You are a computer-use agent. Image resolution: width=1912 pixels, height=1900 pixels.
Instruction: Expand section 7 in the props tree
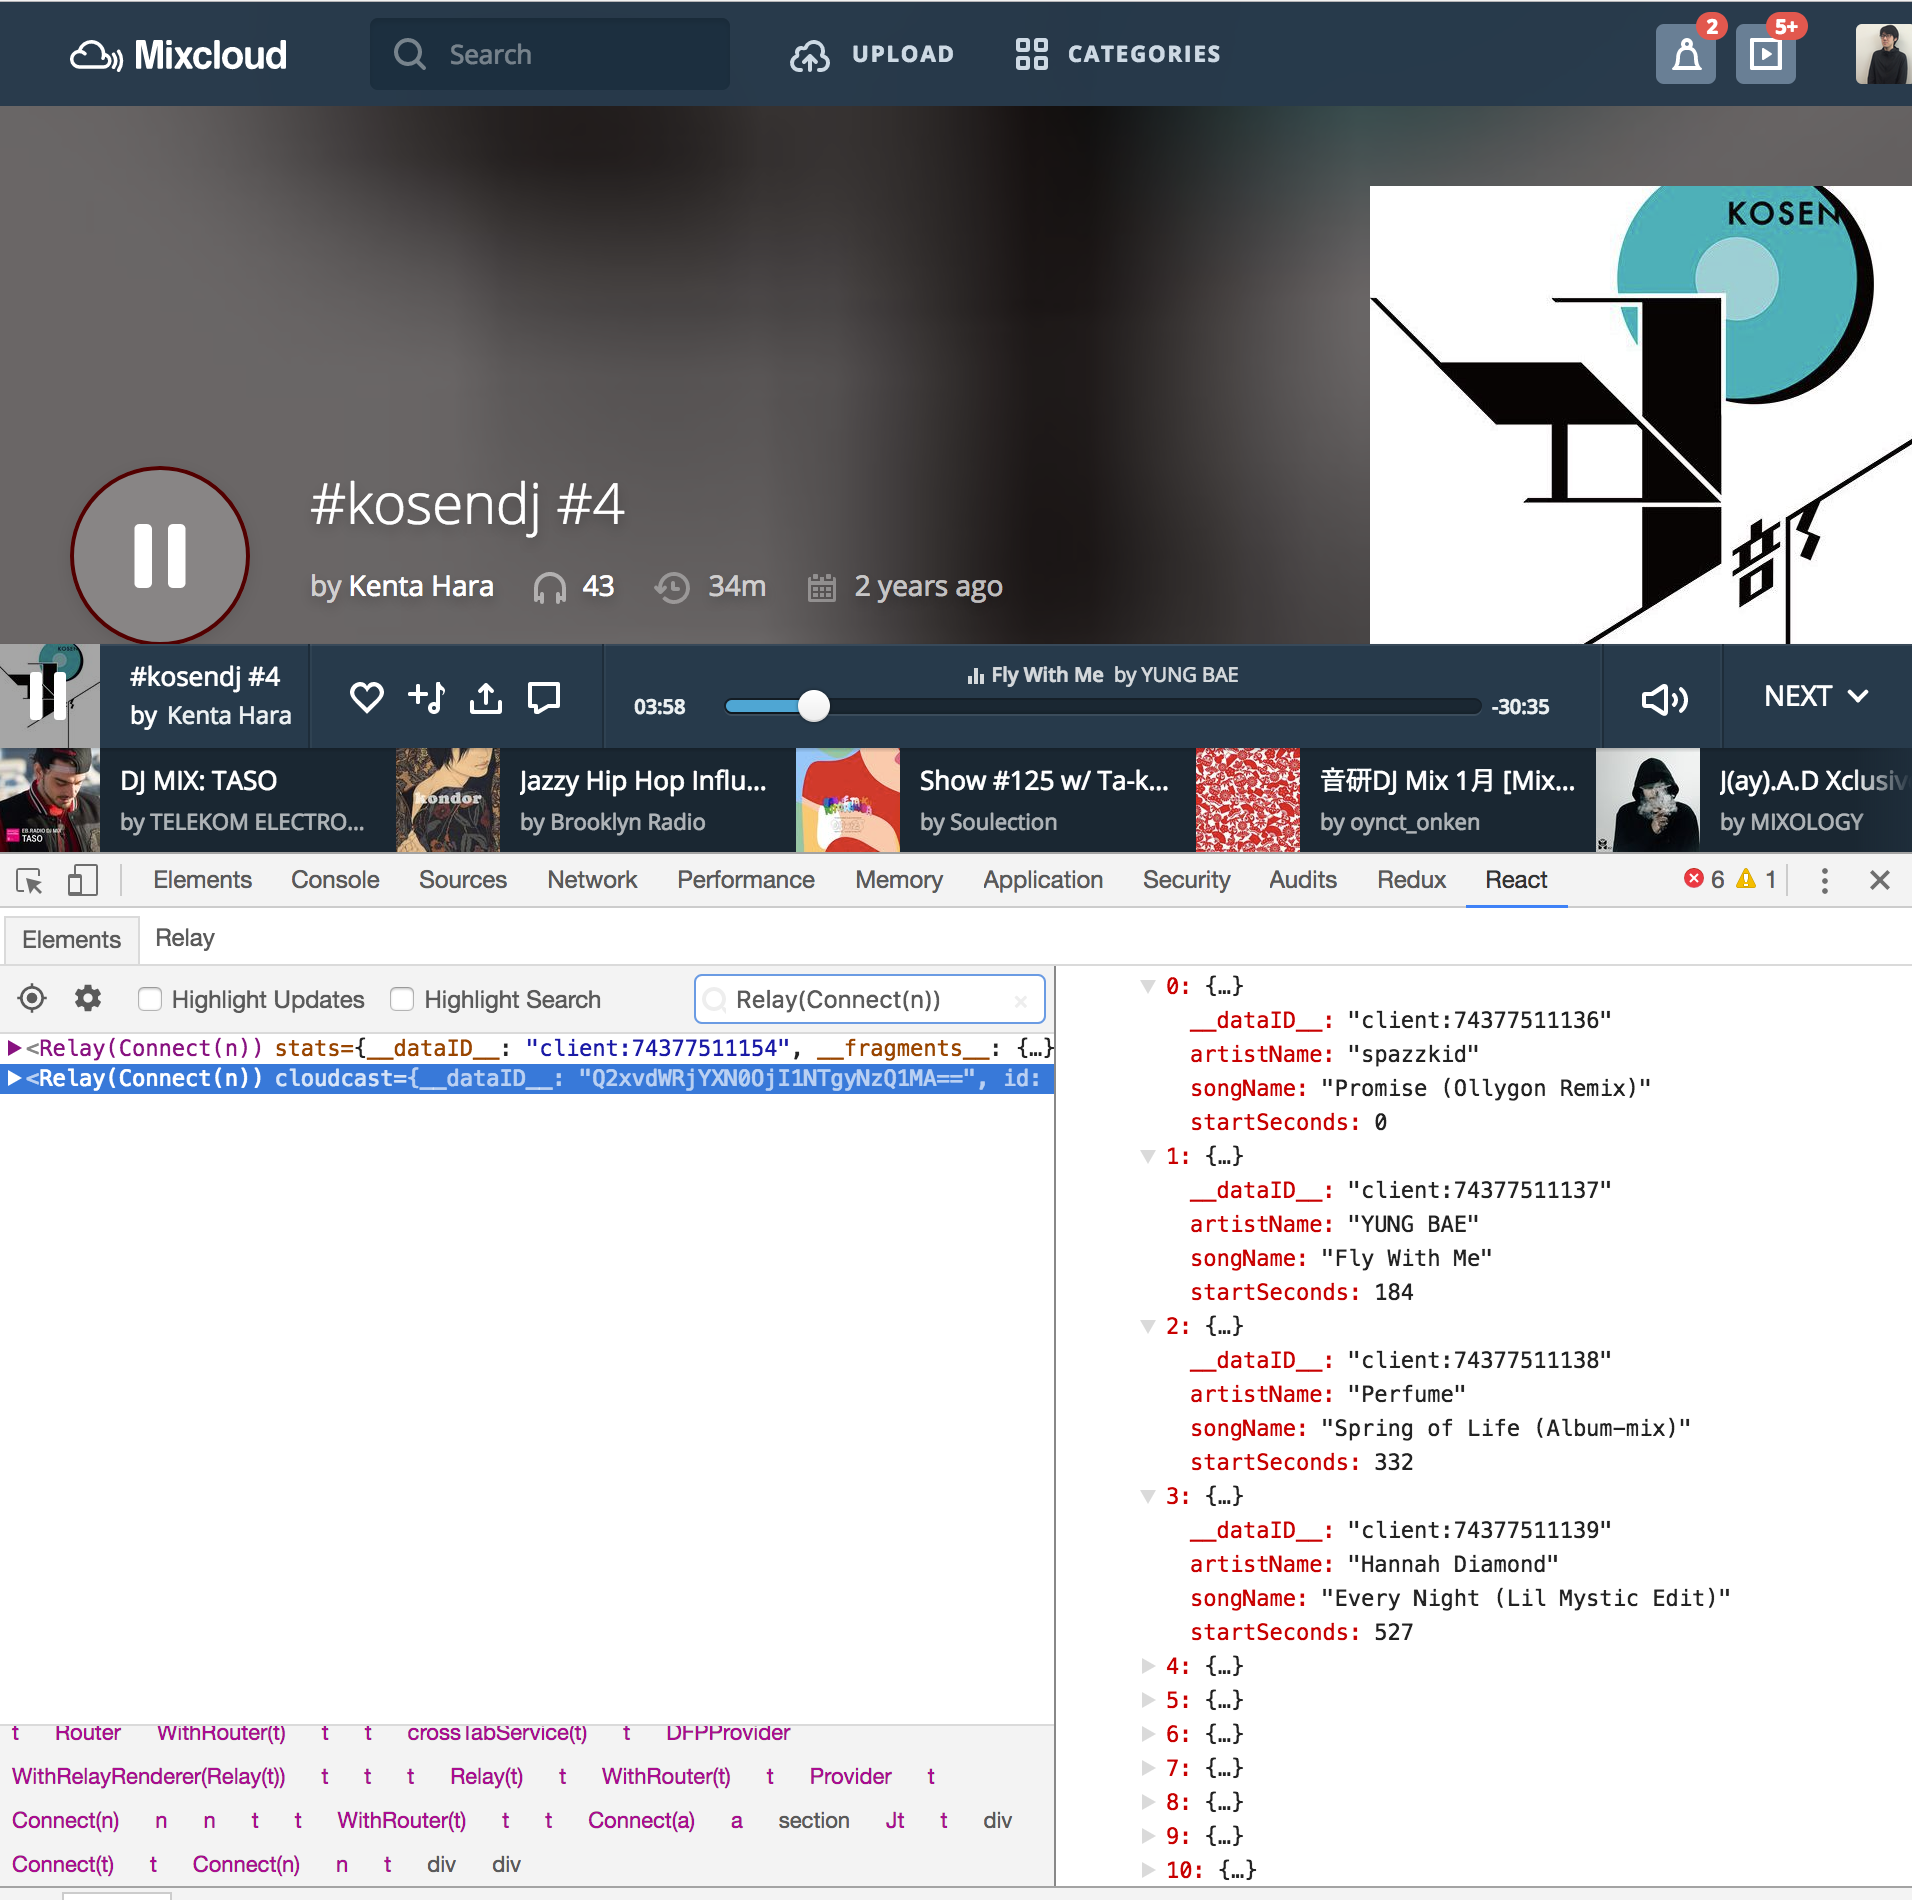1148,1768
